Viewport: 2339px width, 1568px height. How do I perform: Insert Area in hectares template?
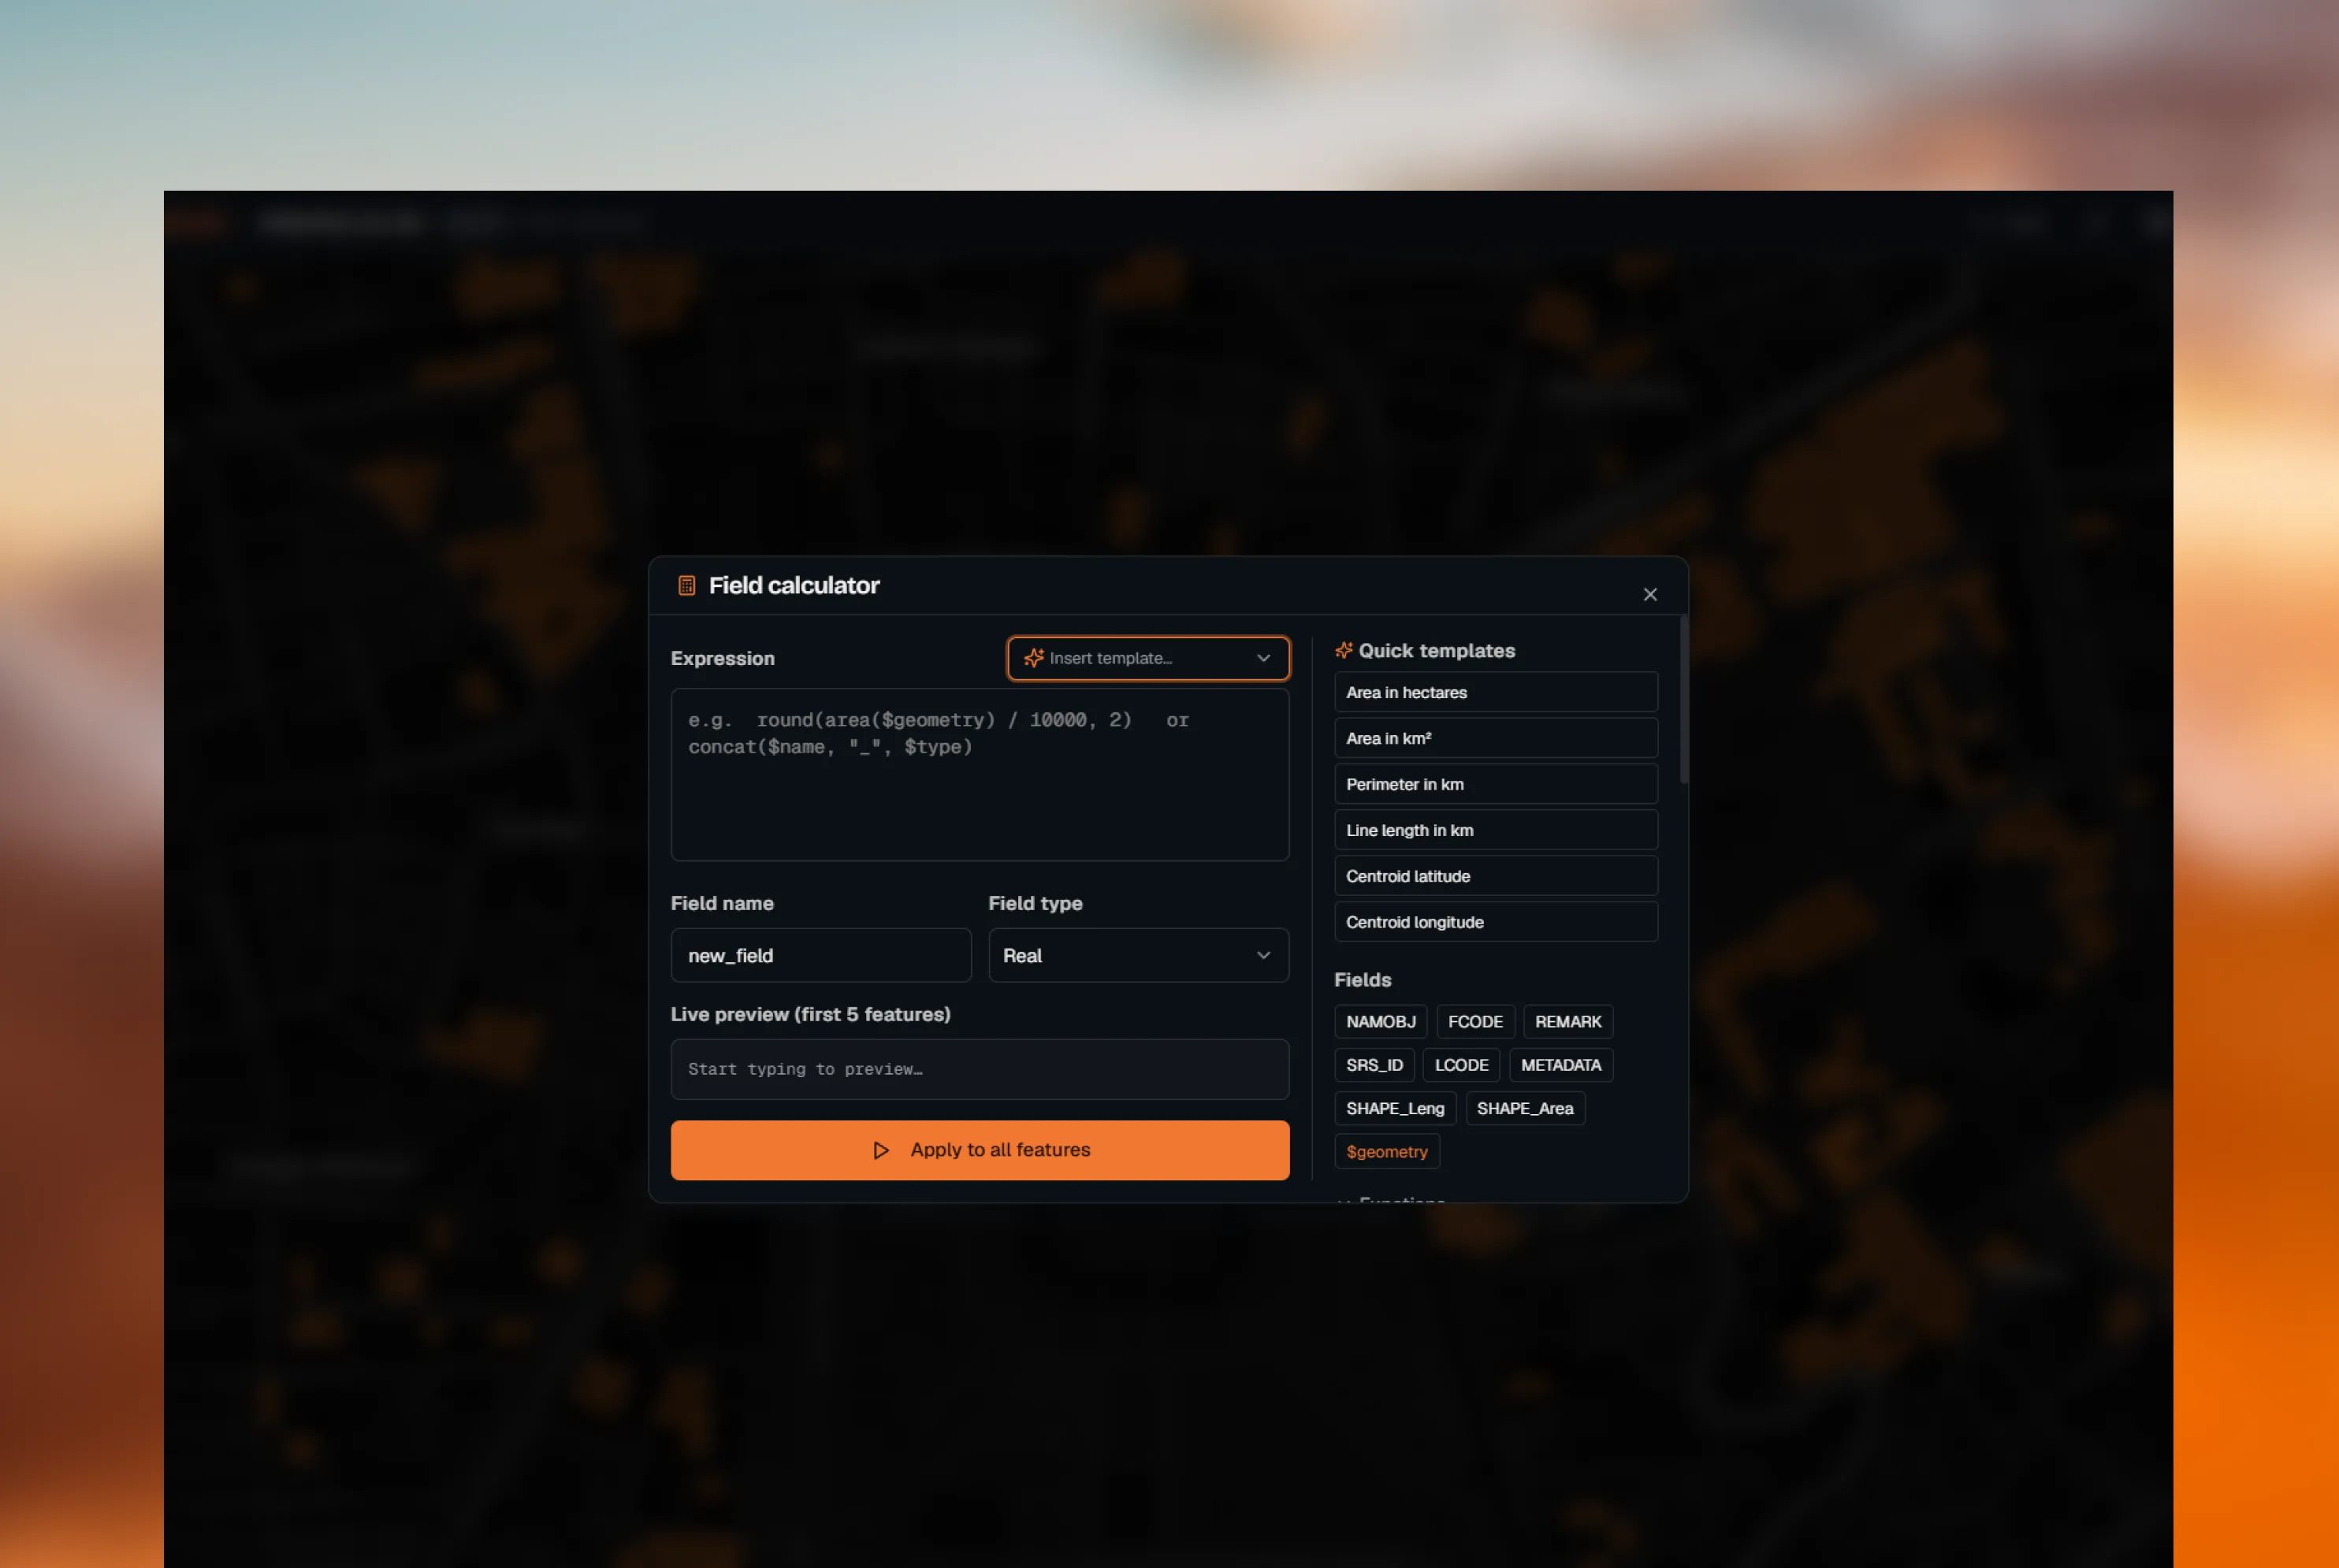pyautogui.click(x=1496, y=692)
